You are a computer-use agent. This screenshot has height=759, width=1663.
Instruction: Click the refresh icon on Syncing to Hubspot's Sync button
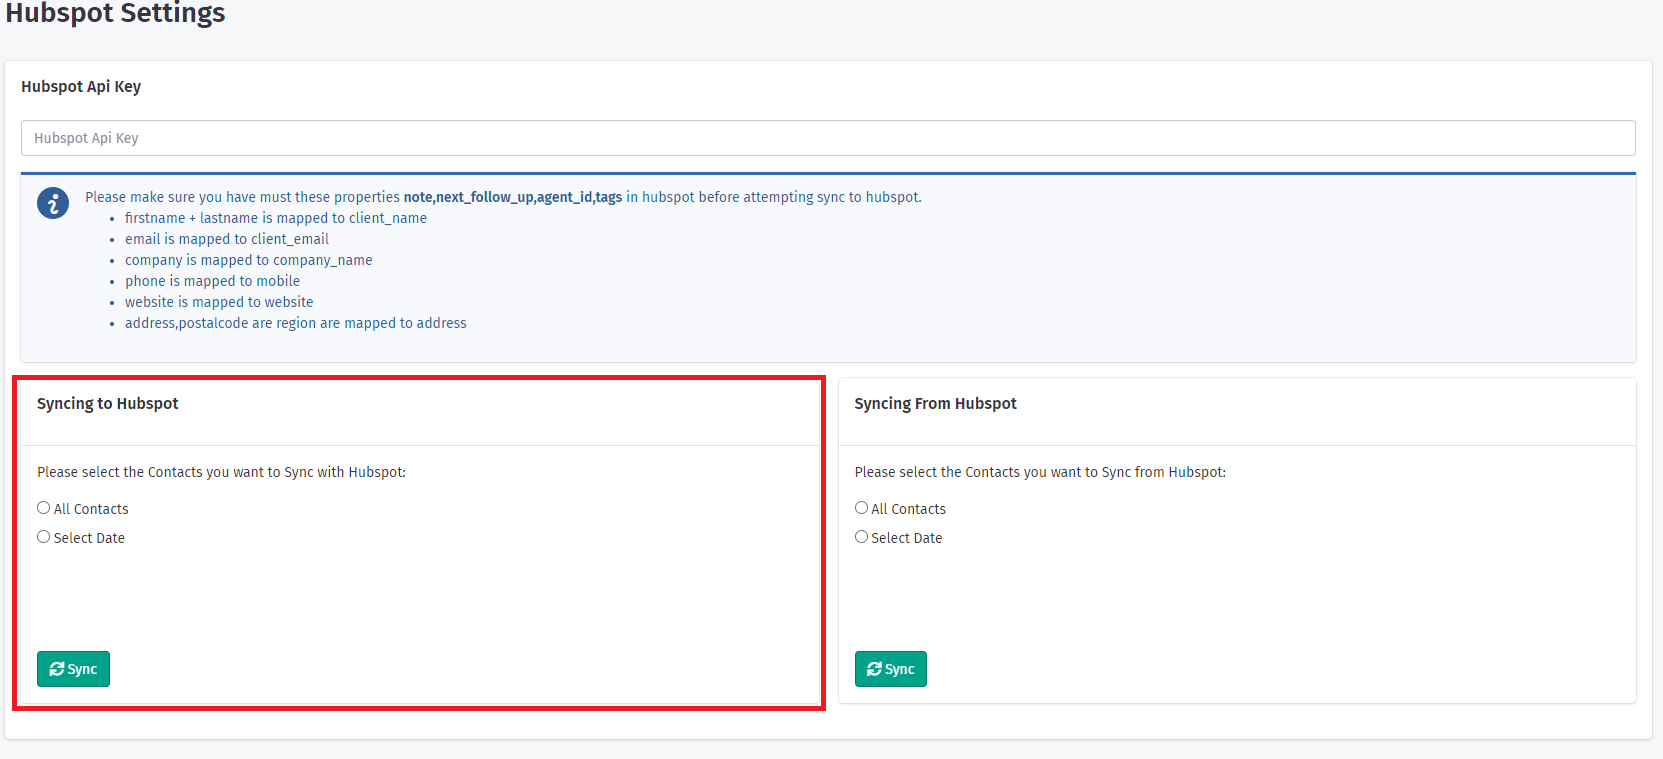(x=57, y=669)
